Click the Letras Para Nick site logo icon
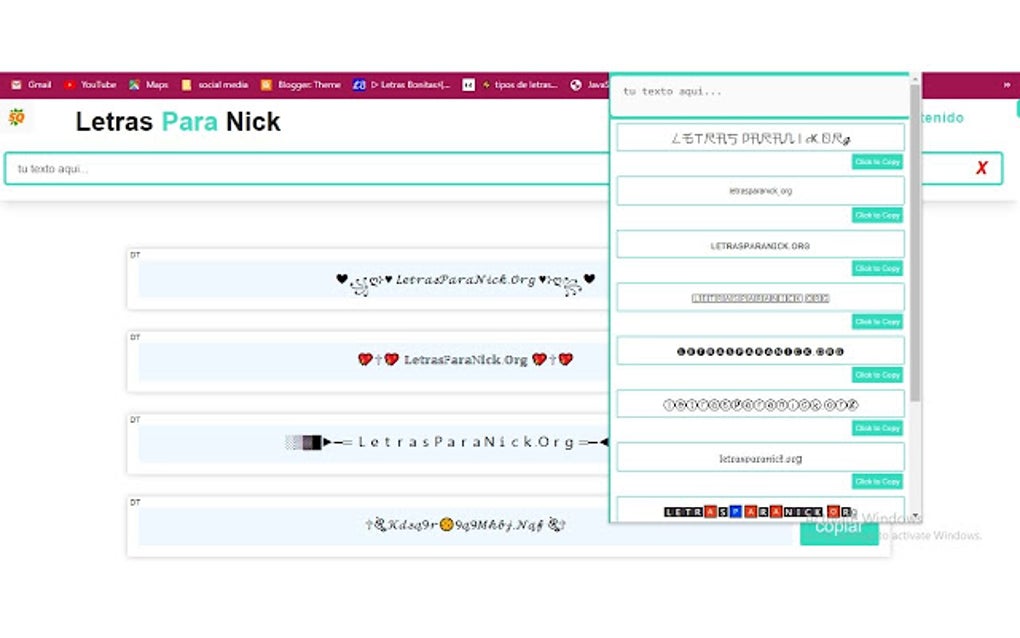Screen dimensions: 1020x638 [18, 117]
